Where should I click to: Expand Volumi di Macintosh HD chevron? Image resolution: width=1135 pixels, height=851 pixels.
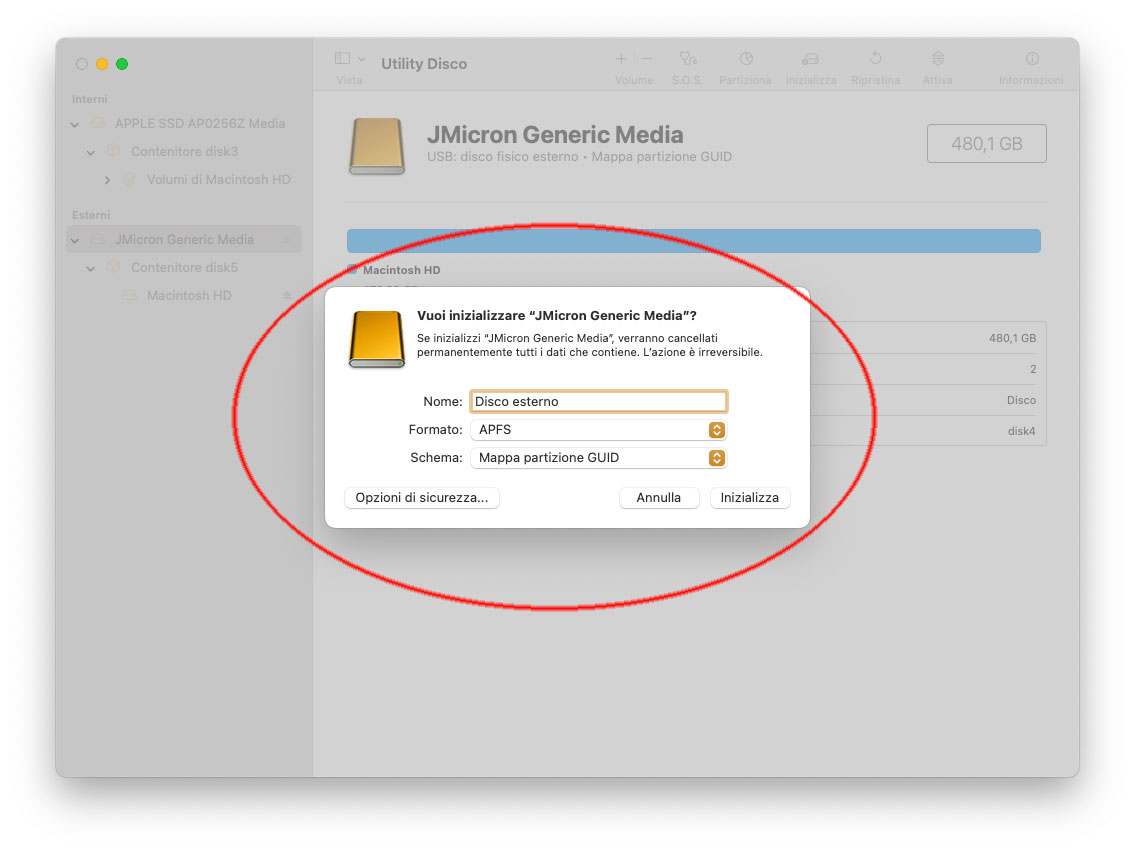(107, 180)
